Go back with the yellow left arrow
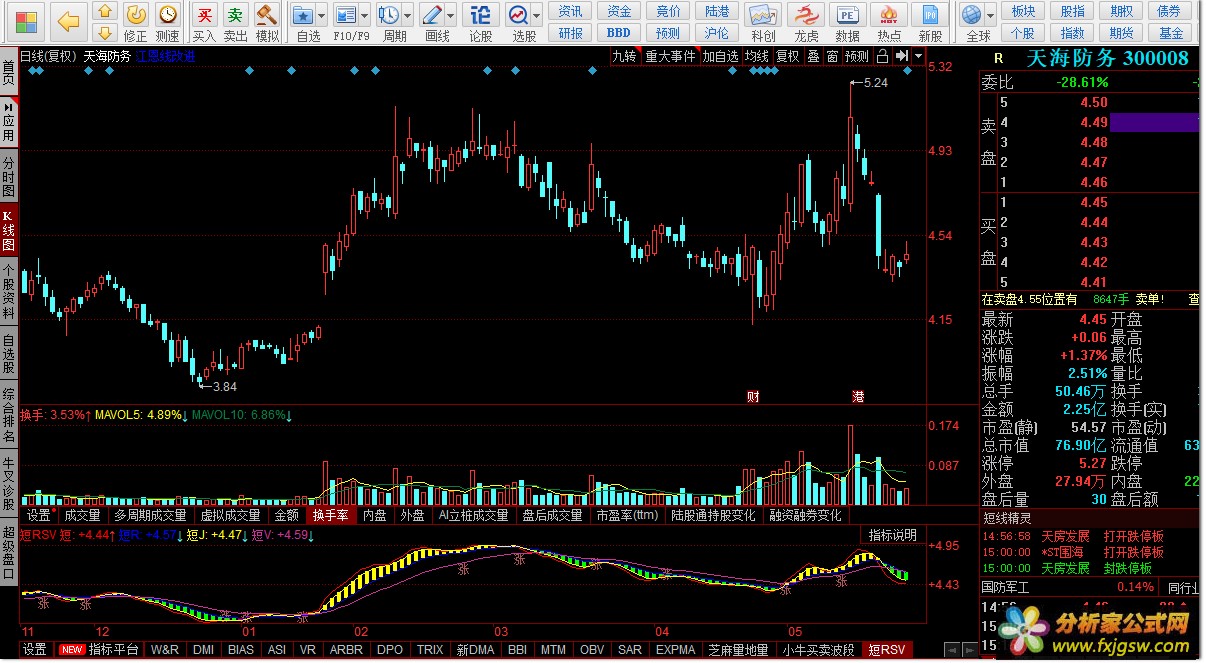 68,20
